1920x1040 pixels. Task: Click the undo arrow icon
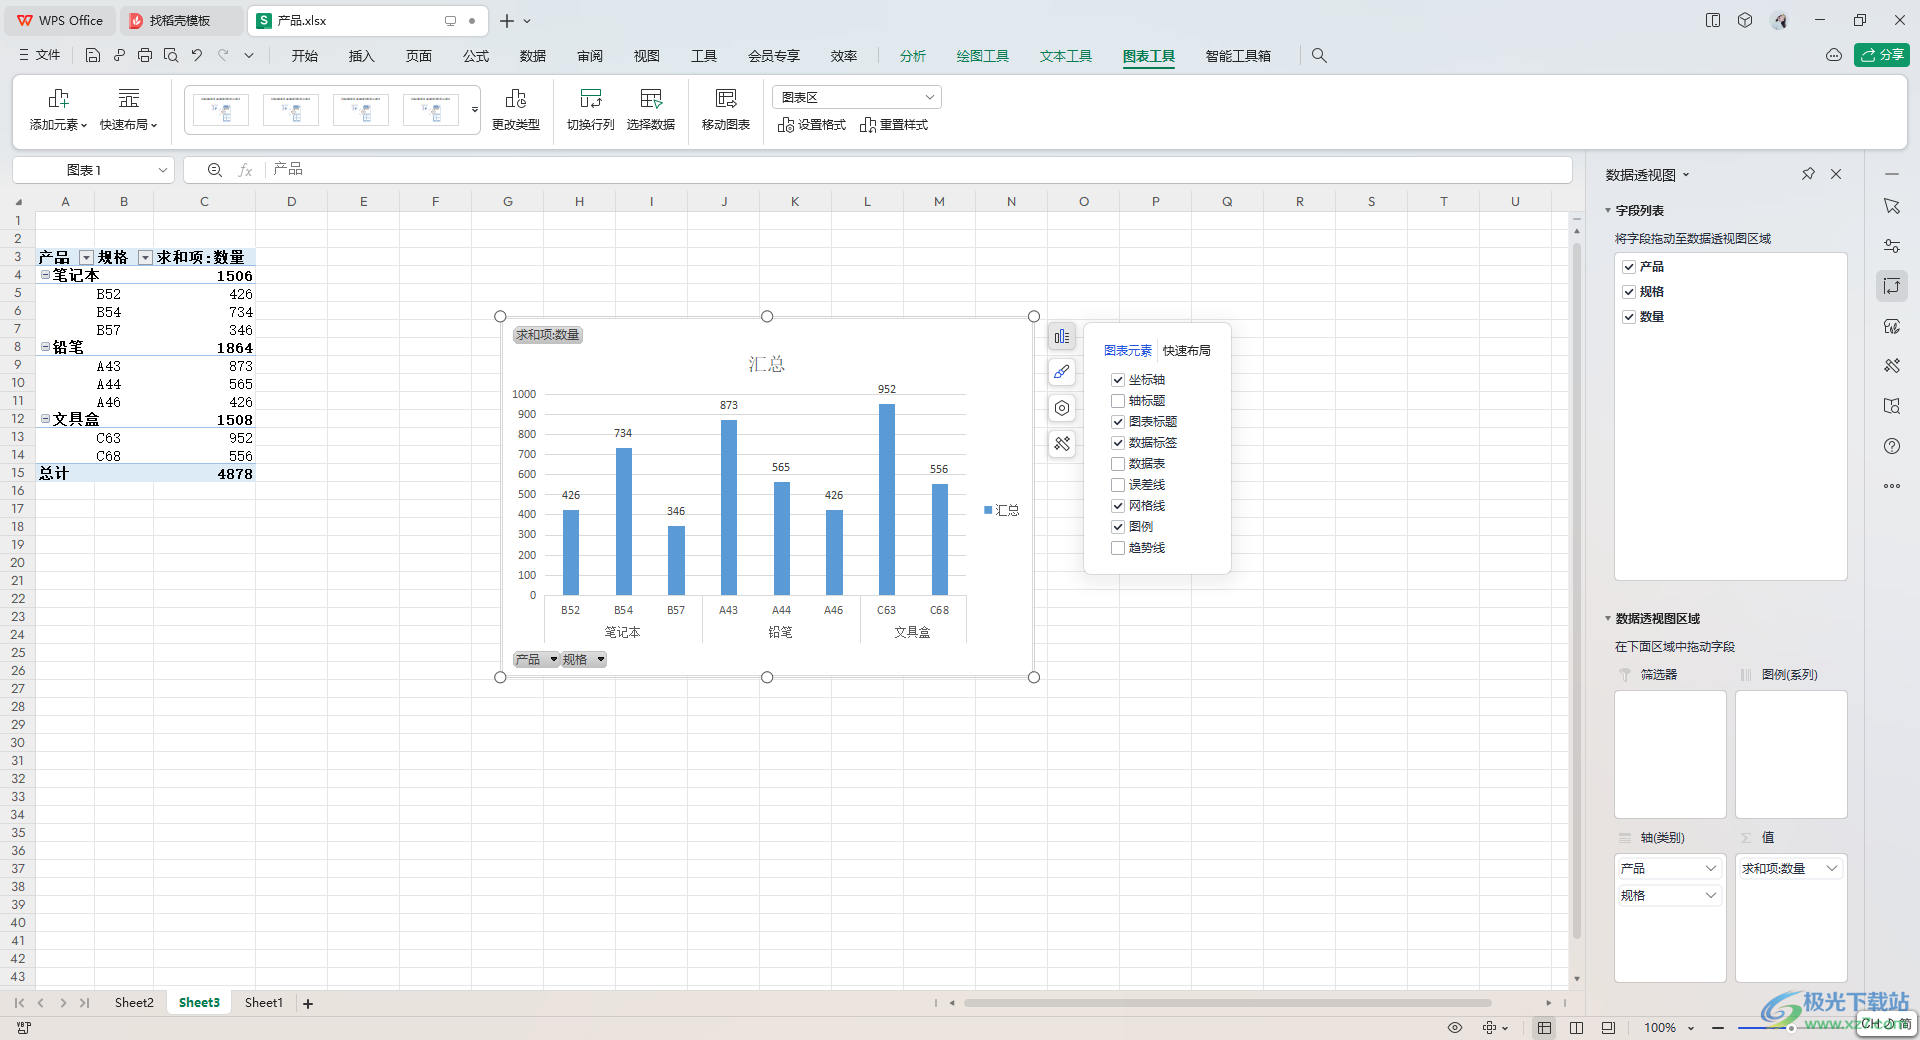pyautogui.click(x=197, y=56)
